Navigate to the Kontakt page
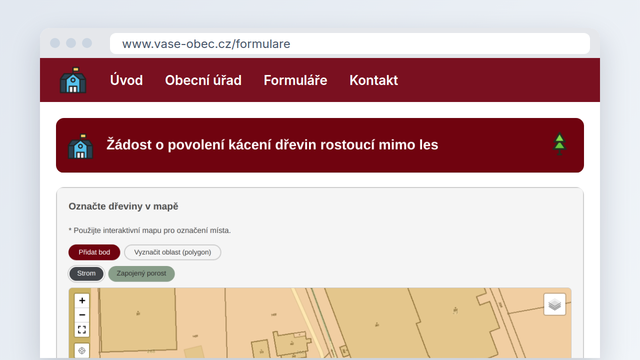Screen dimensions: 640x360 (x=373, y=80)
